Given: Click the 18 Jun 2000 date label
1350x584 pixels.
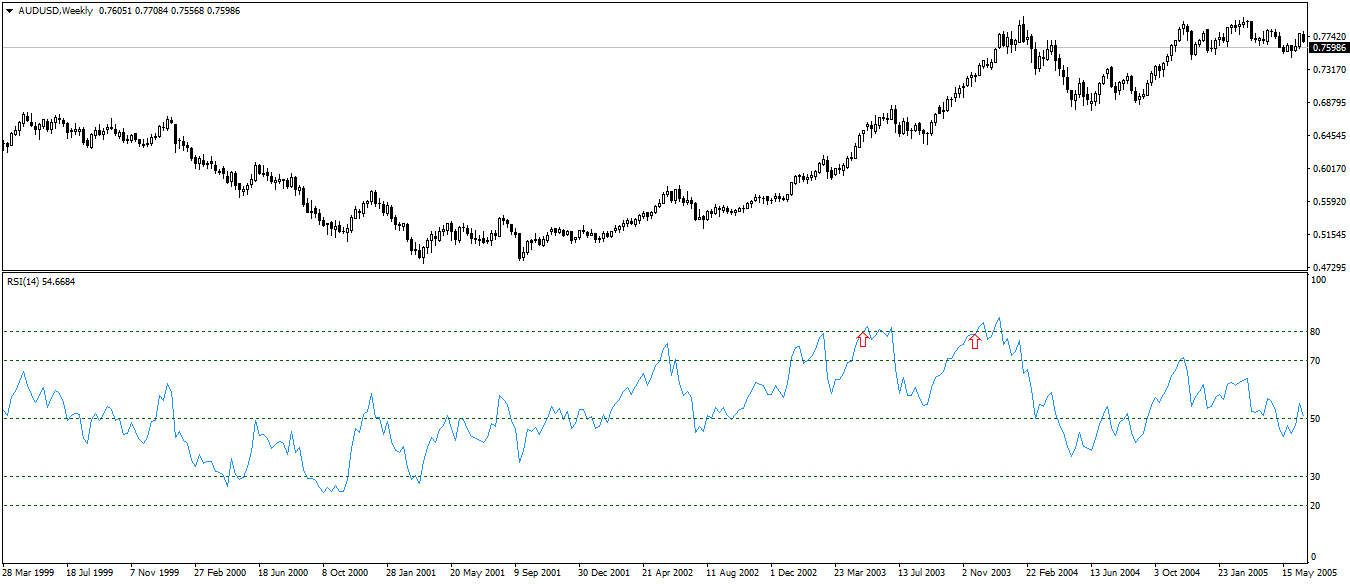Looking at the screenshot, I should click(x=283, y=573).
